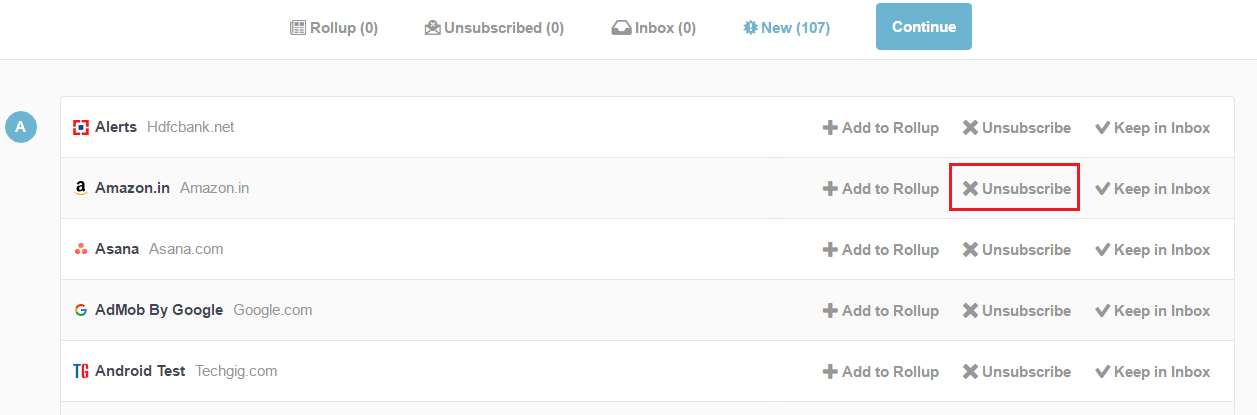Click the Google logo beside AdMob
This screenshot has height=415, width=1257.
pyautogui.click(x=81, y=310)
